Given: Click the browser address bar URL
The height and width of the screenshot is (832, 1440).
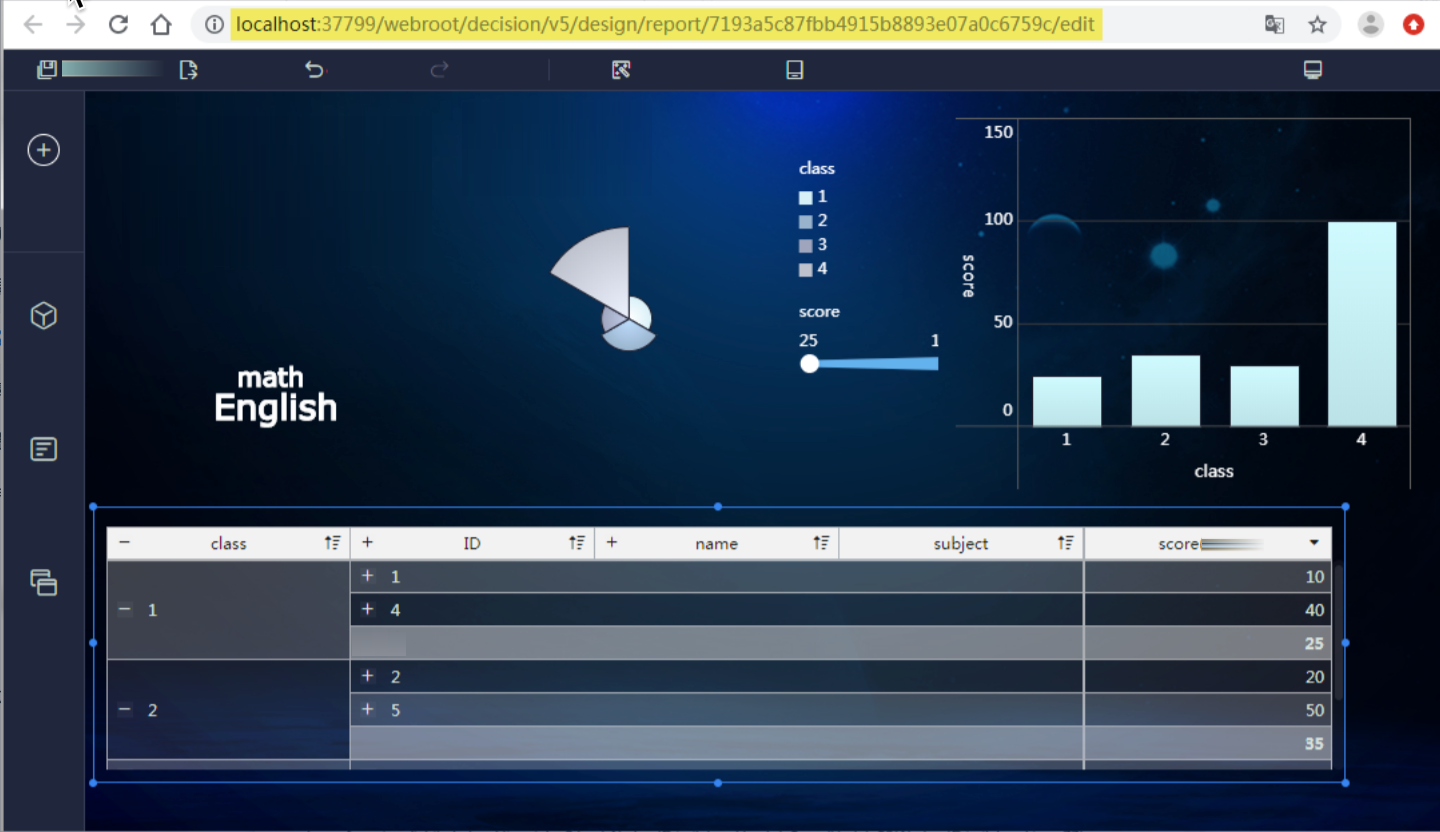Looking at the screenshot, I should 666,25.
